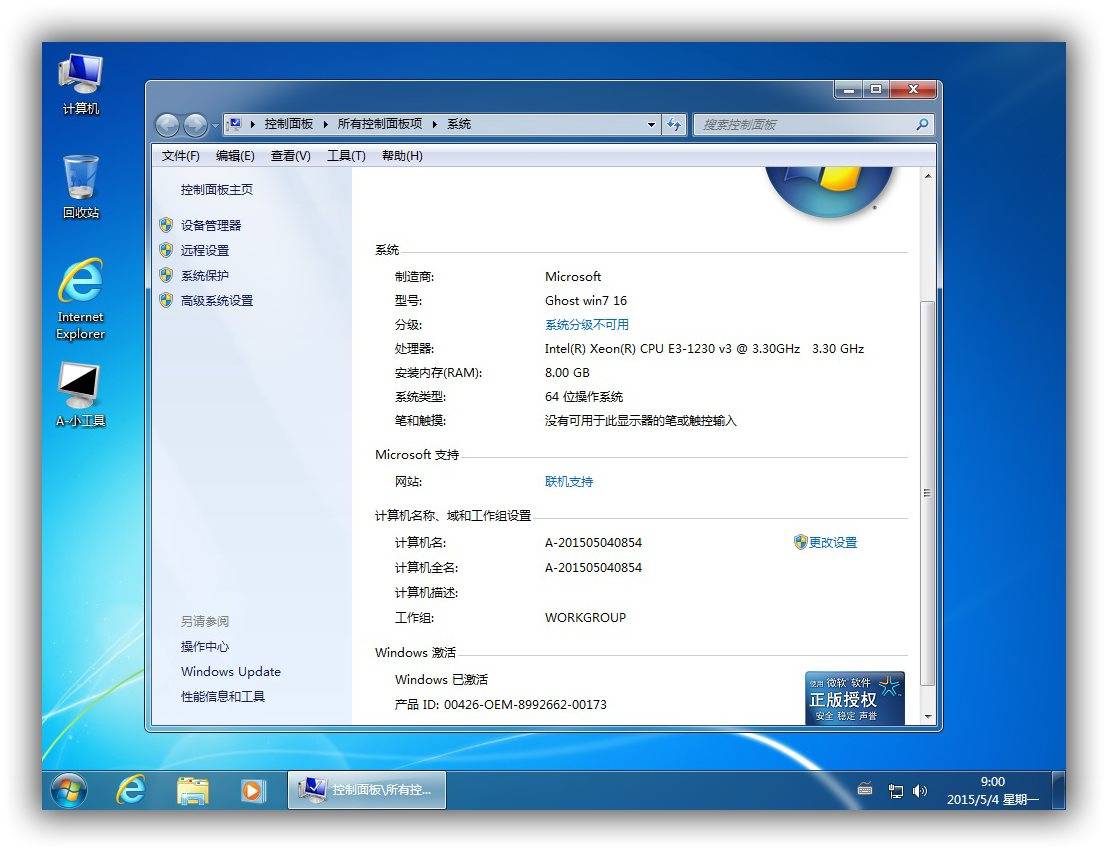Open the 查看(V) menu

tap(290, 155)
